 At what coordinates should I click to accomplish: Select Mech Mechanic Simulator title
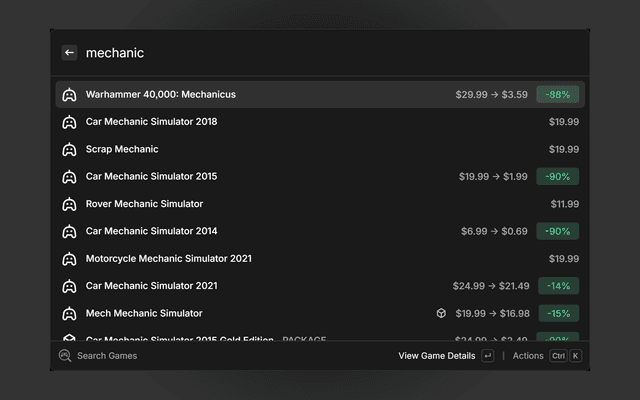pos(144,313)
